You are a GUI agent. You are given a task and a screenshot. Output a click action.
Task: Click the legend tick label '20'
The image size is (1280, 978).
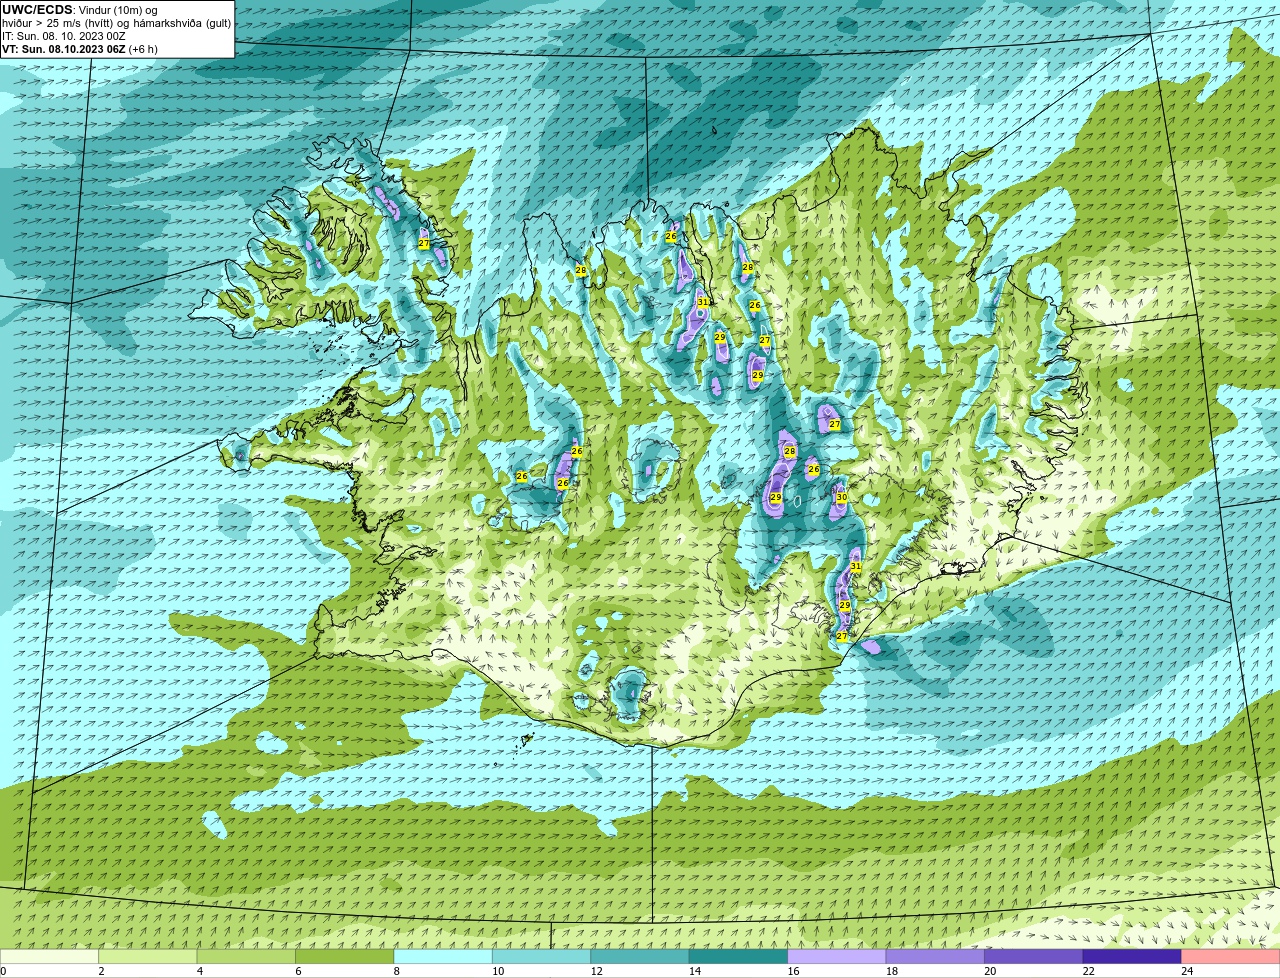click(990, 971)
